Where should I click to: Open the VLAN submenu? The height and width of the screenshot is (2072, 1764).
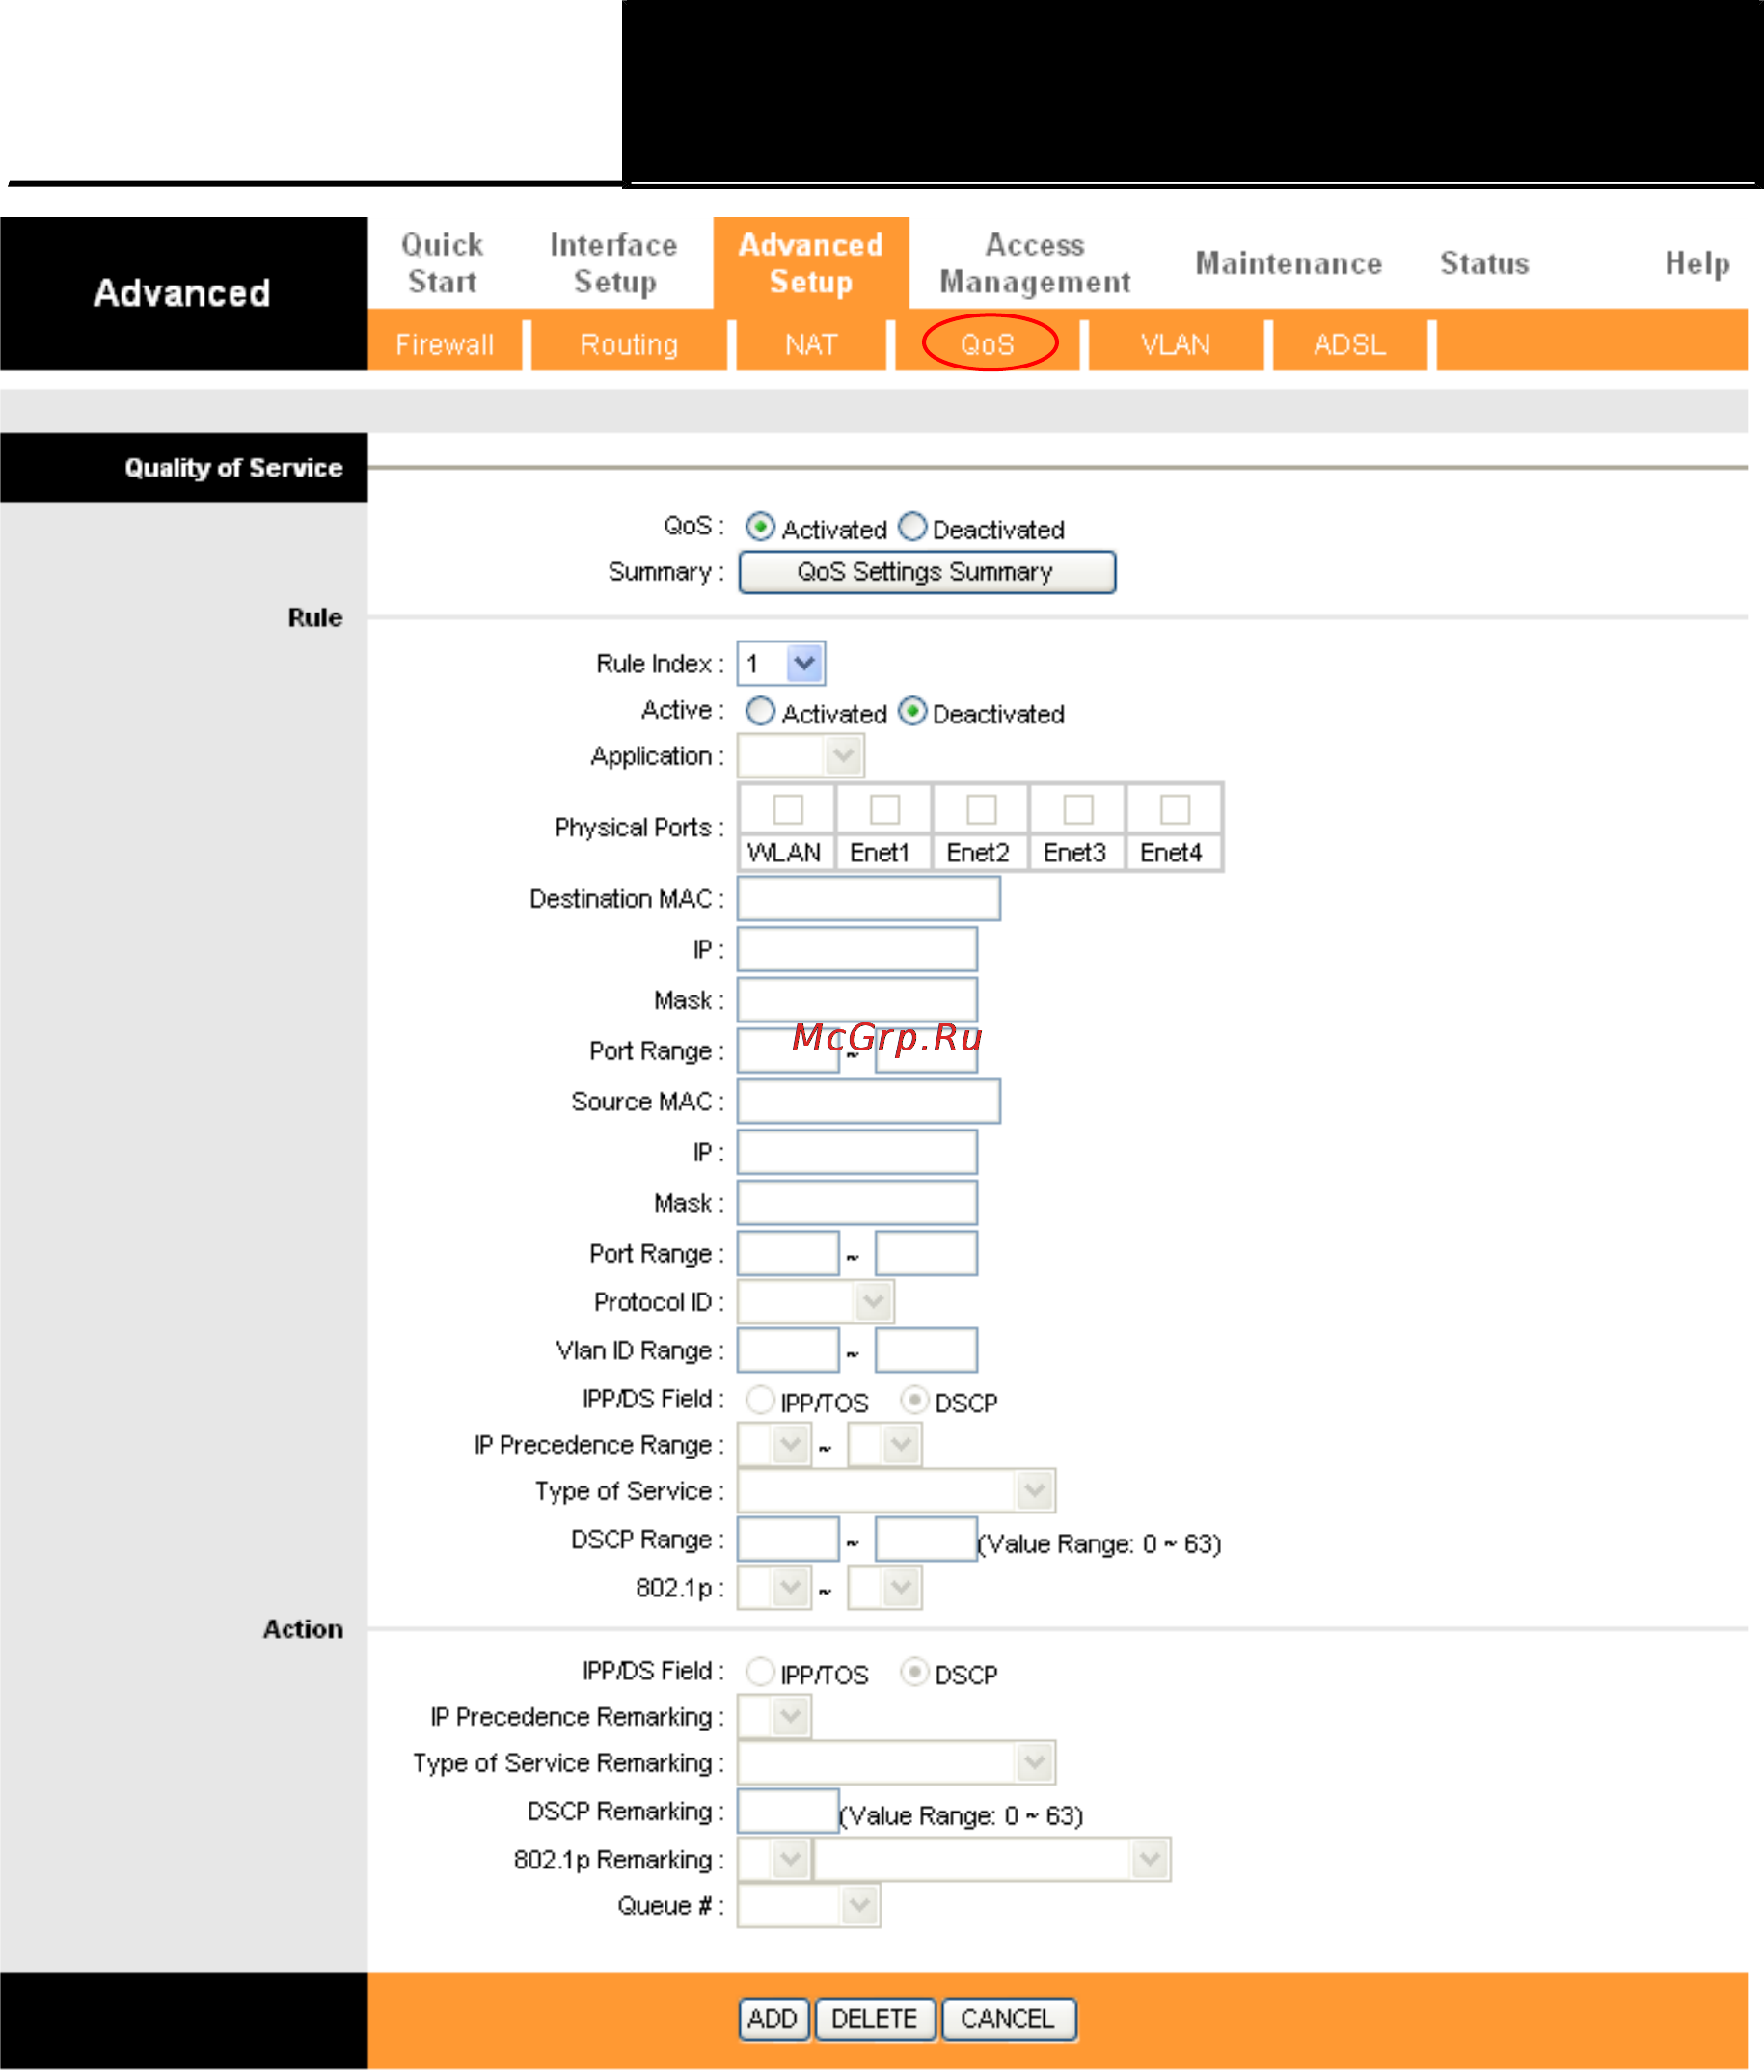[x=1175, y=344]
